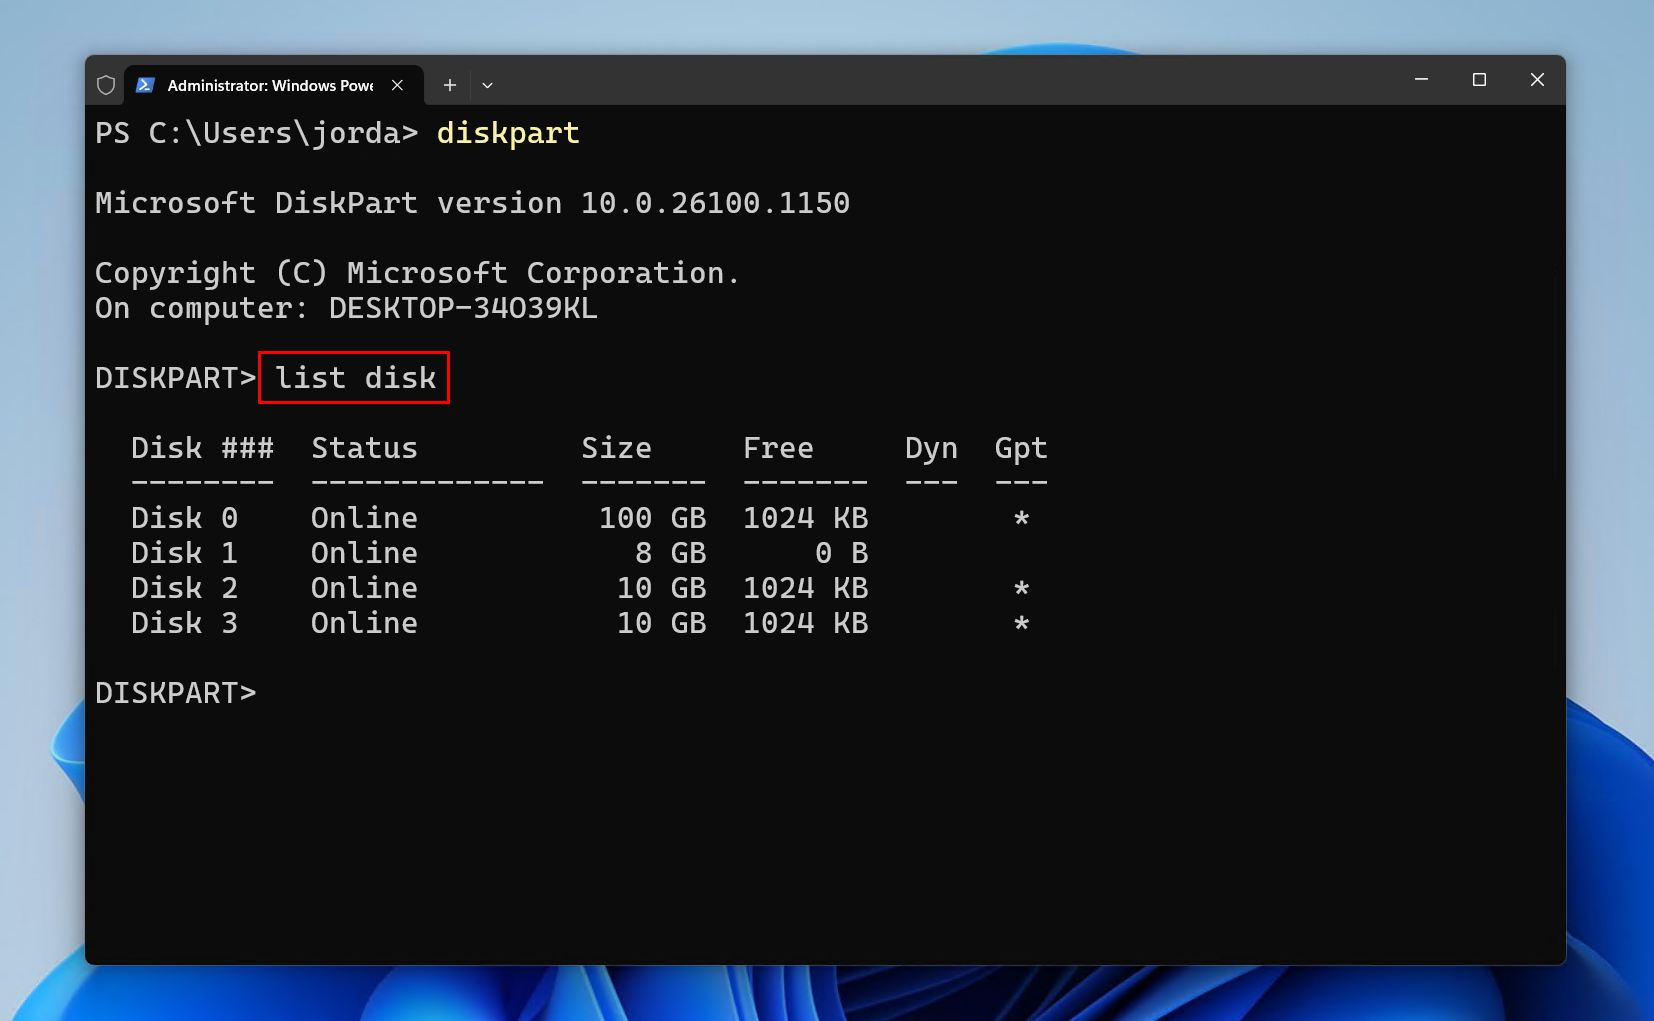Click the Gpt asterisk for Disk 3
The image size is (1654, 1021).
(x=1021, y=623)
